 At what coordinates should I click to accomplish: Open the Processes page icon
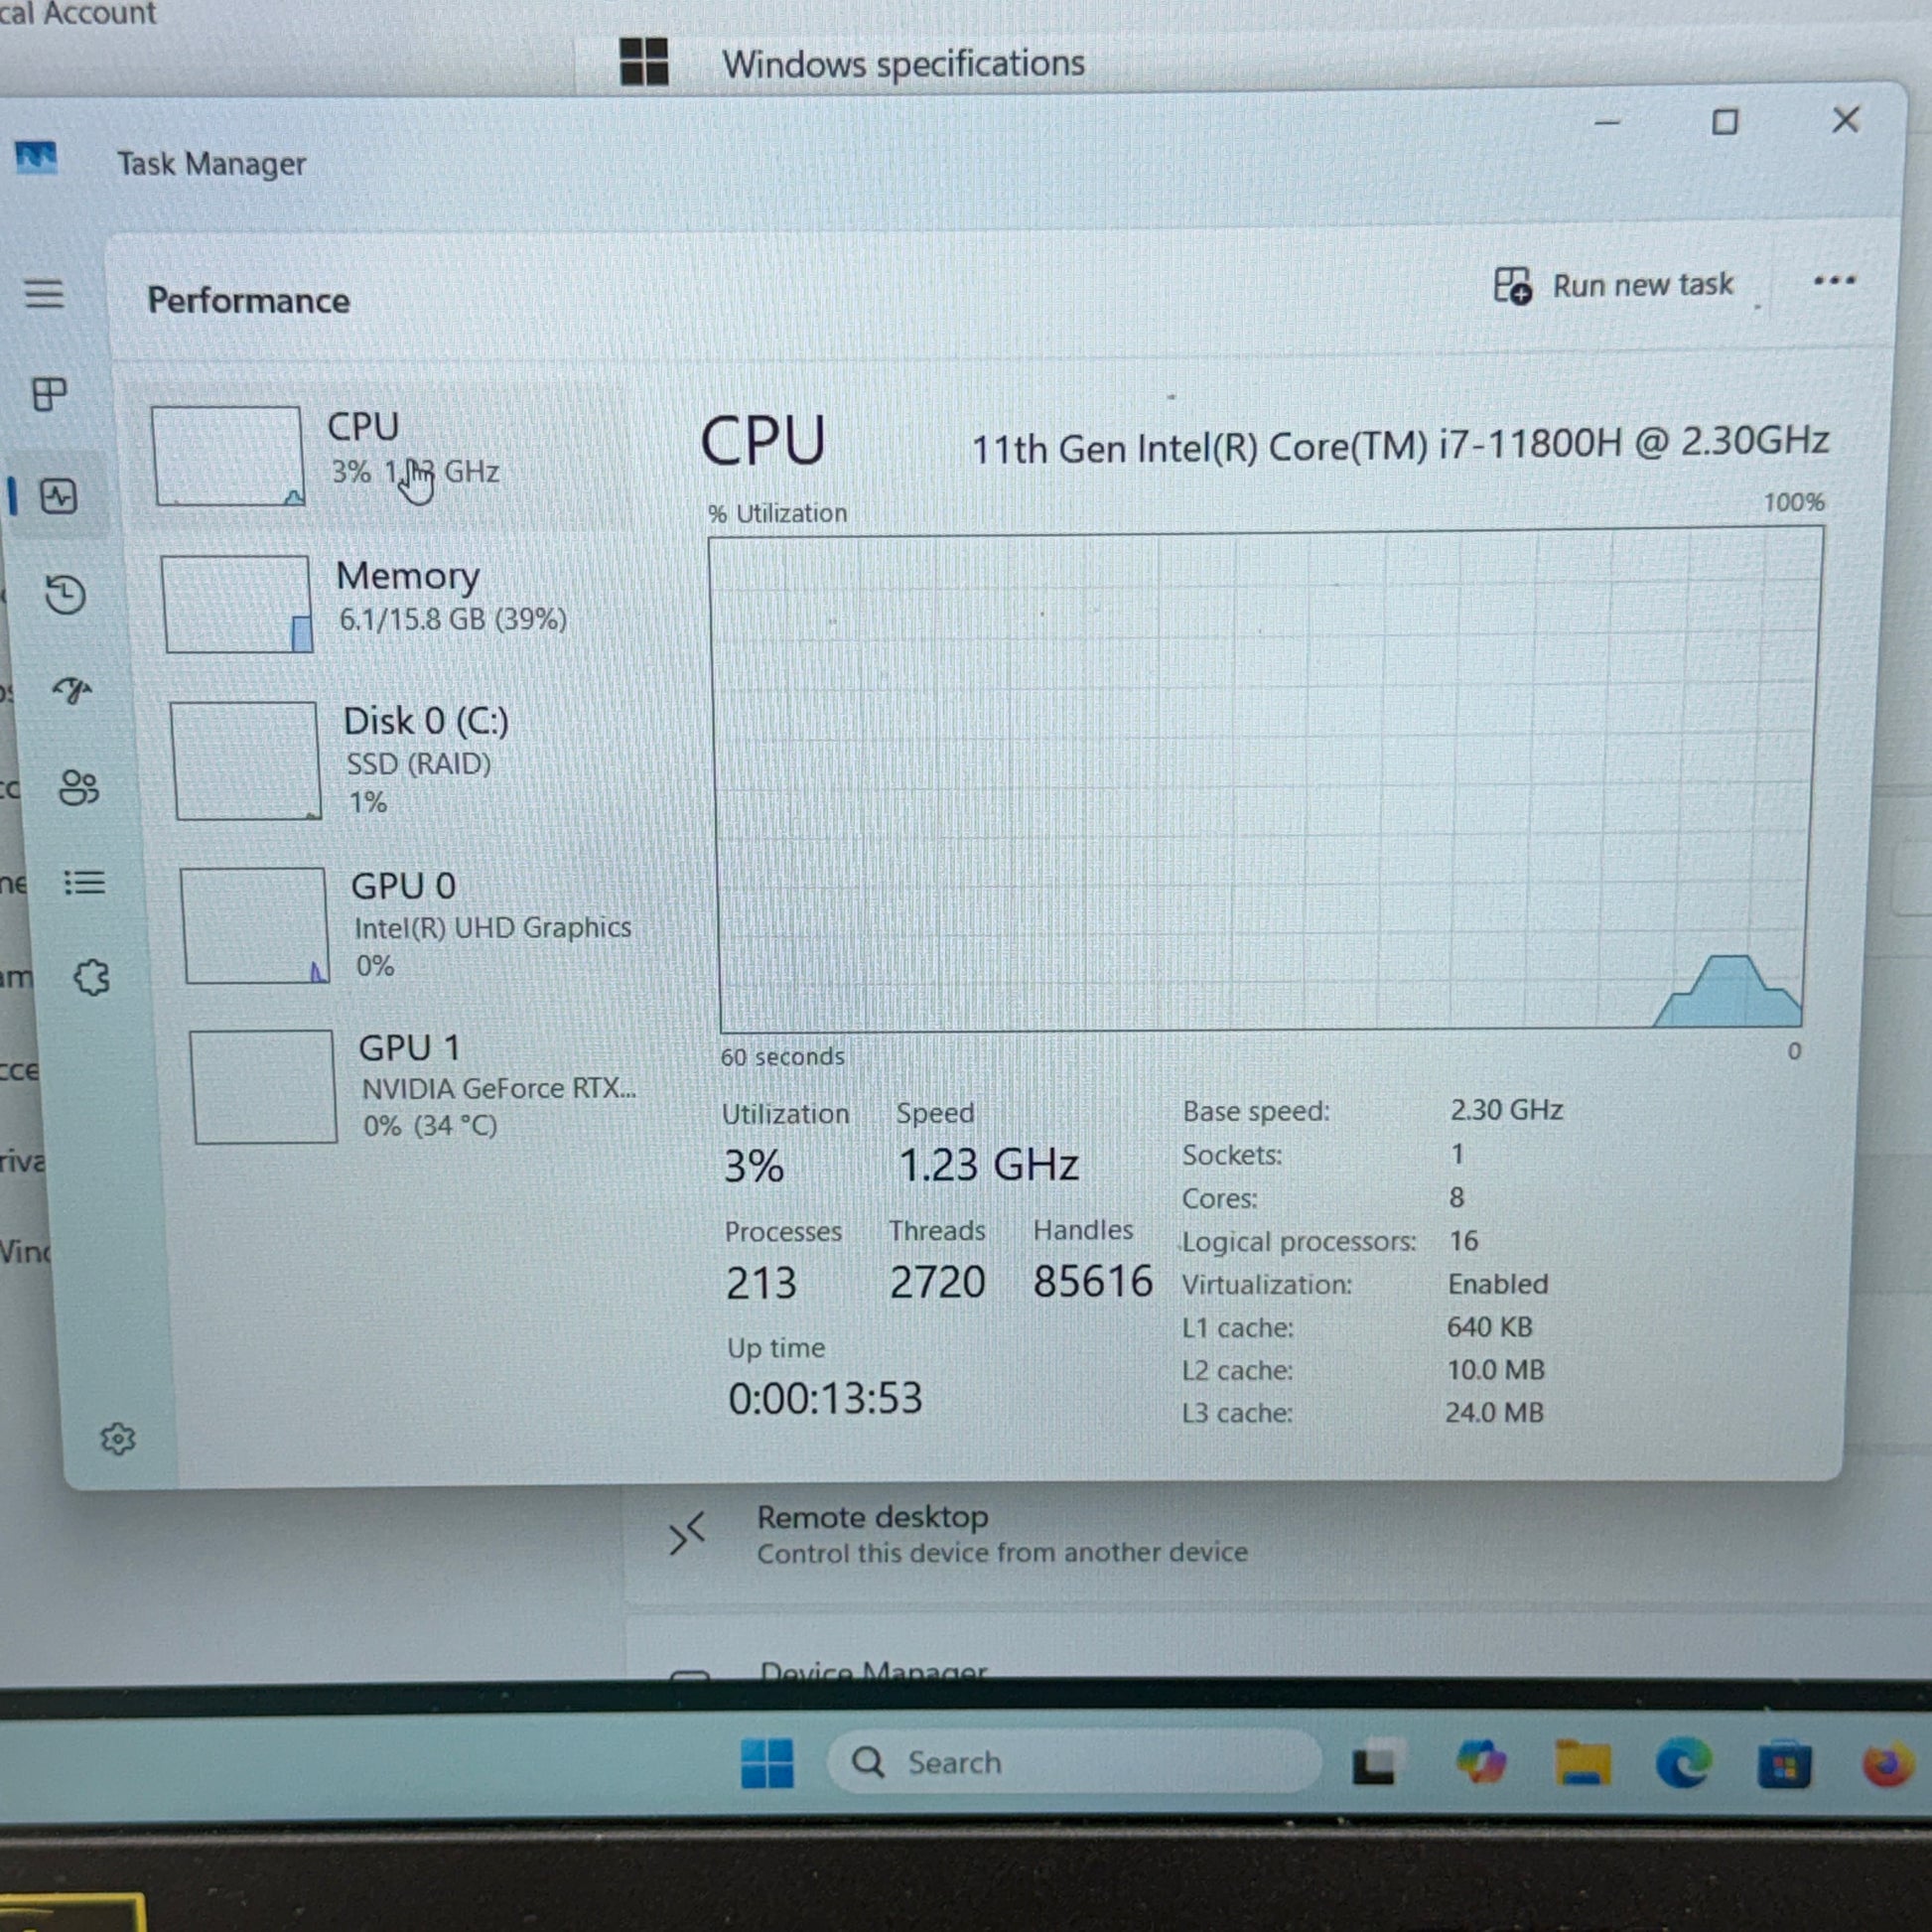pyautogui.click(x=49, y=394)
